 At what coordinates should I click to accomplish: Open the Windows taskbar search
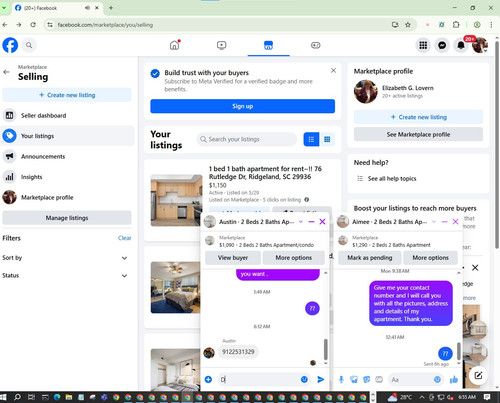click(17, 397)
